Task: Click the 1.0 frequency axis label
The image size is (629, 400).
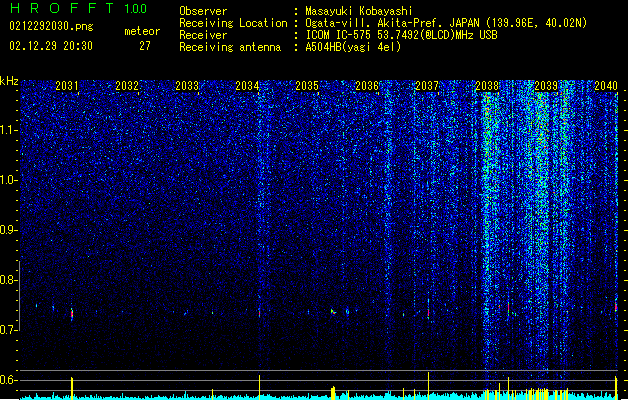Action: click(x=9, y=180)
